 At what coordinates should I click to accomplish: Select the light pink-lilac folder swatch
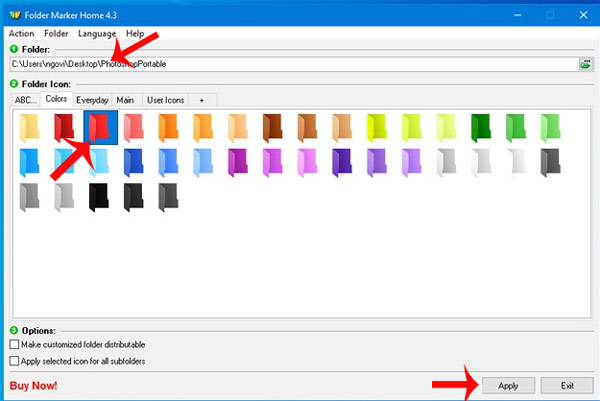(x=307, y=162)
